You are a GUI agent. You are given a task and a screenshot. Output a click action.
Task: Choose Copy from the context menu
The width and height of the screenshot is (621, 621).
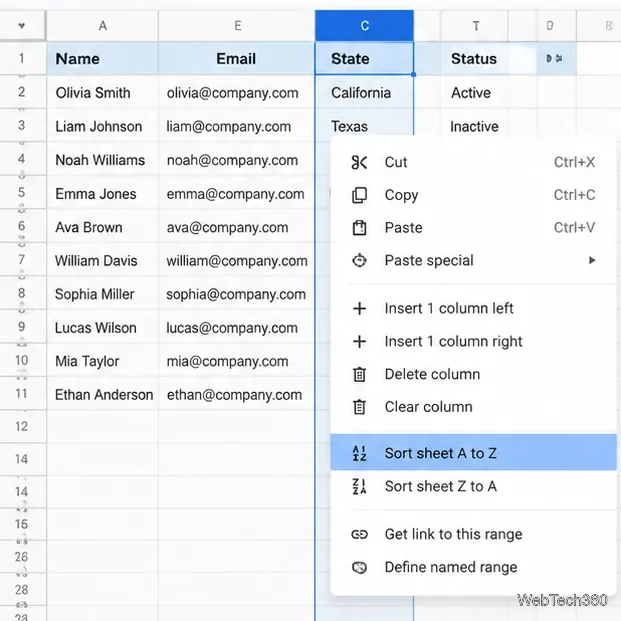click(473, 195)
